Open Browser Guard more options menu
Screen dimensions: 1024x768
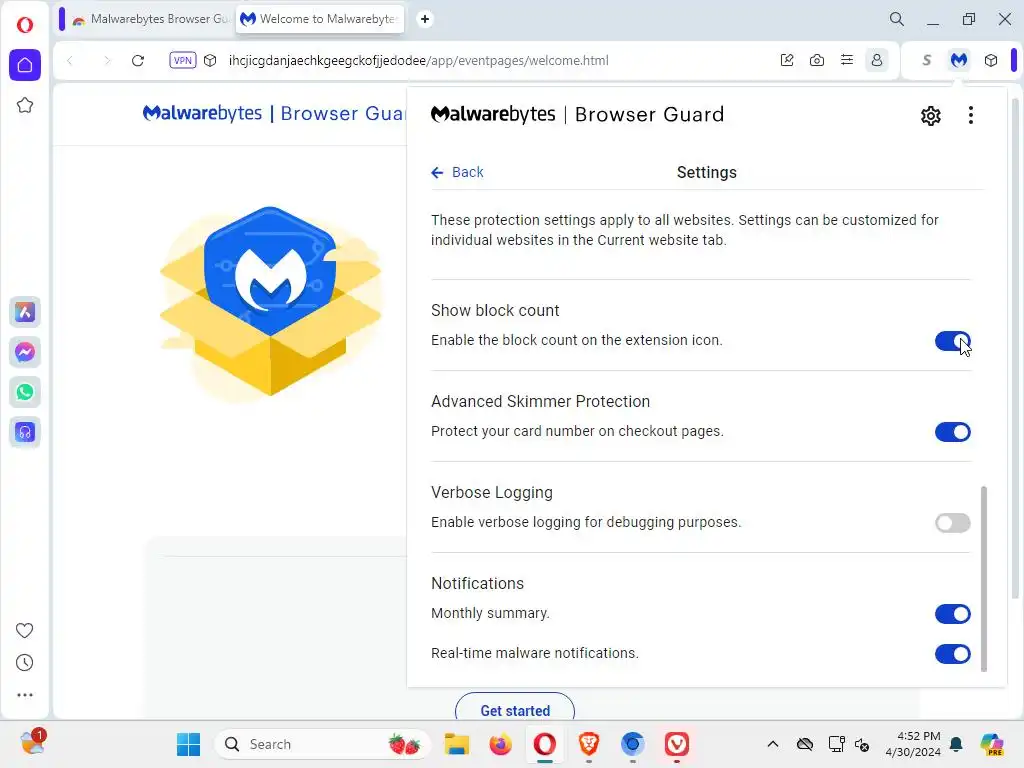point(970,116)
